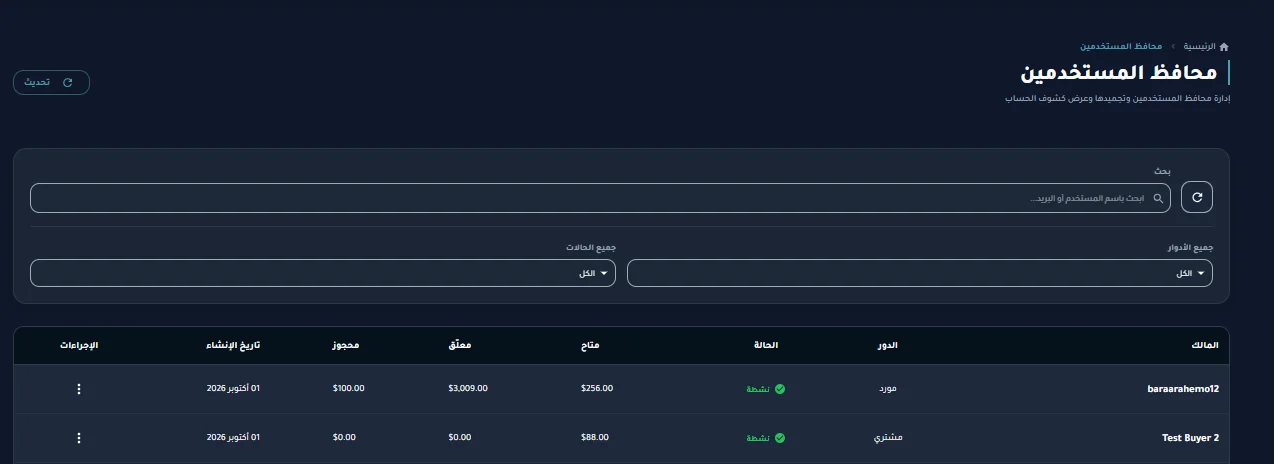This screenshot has width=1274, height=464.
Task: Click the user name search field
Action: tap(600, 198)
